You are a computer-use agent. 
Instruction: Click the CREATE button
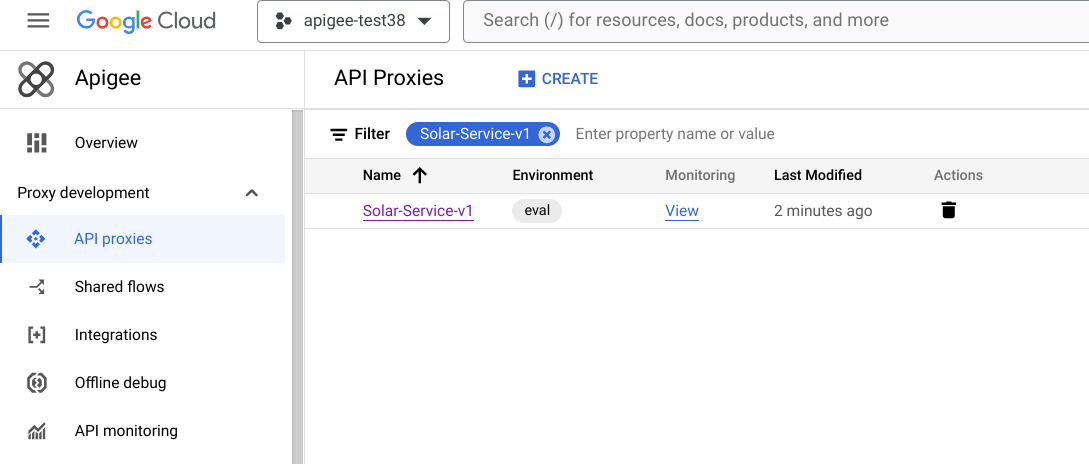pos(558,78)
